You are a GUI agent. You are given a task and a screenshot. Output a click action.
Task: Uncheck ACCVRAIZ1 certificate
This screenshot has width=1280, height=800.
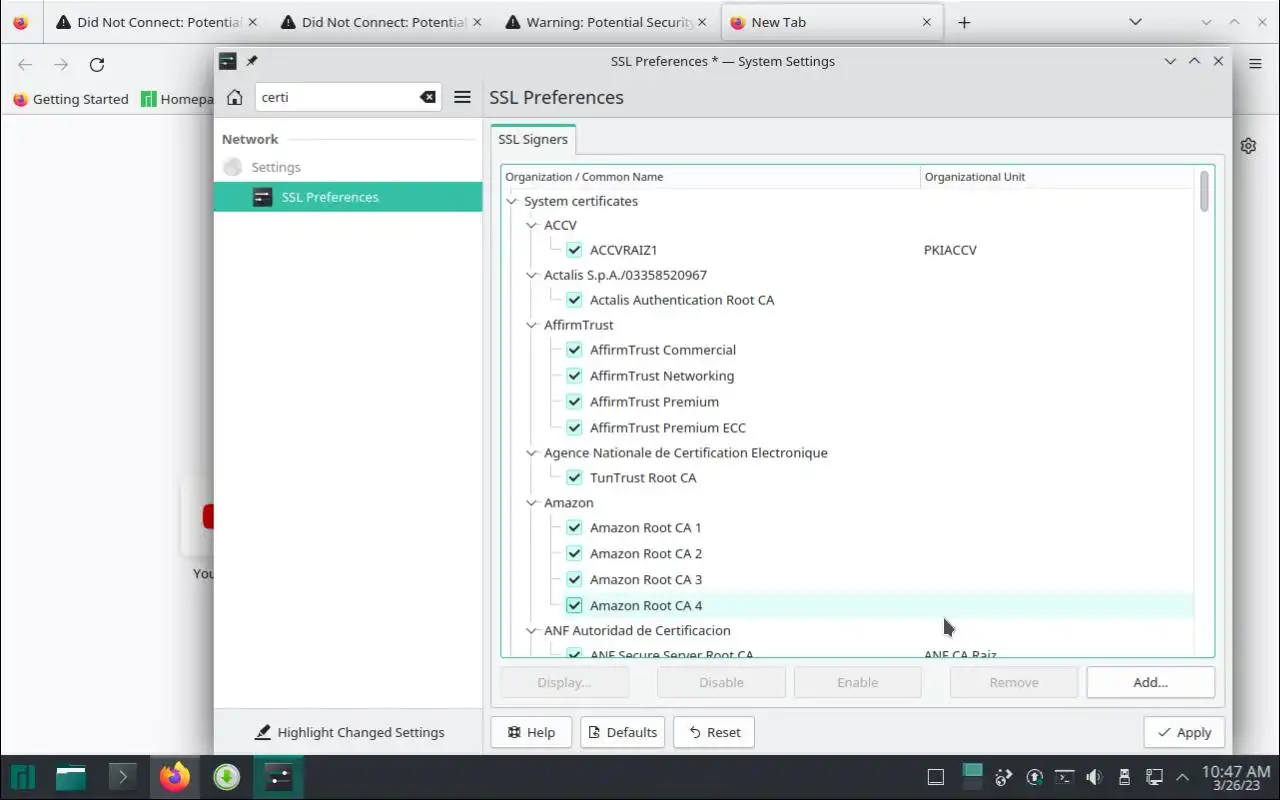click(574, 250)
